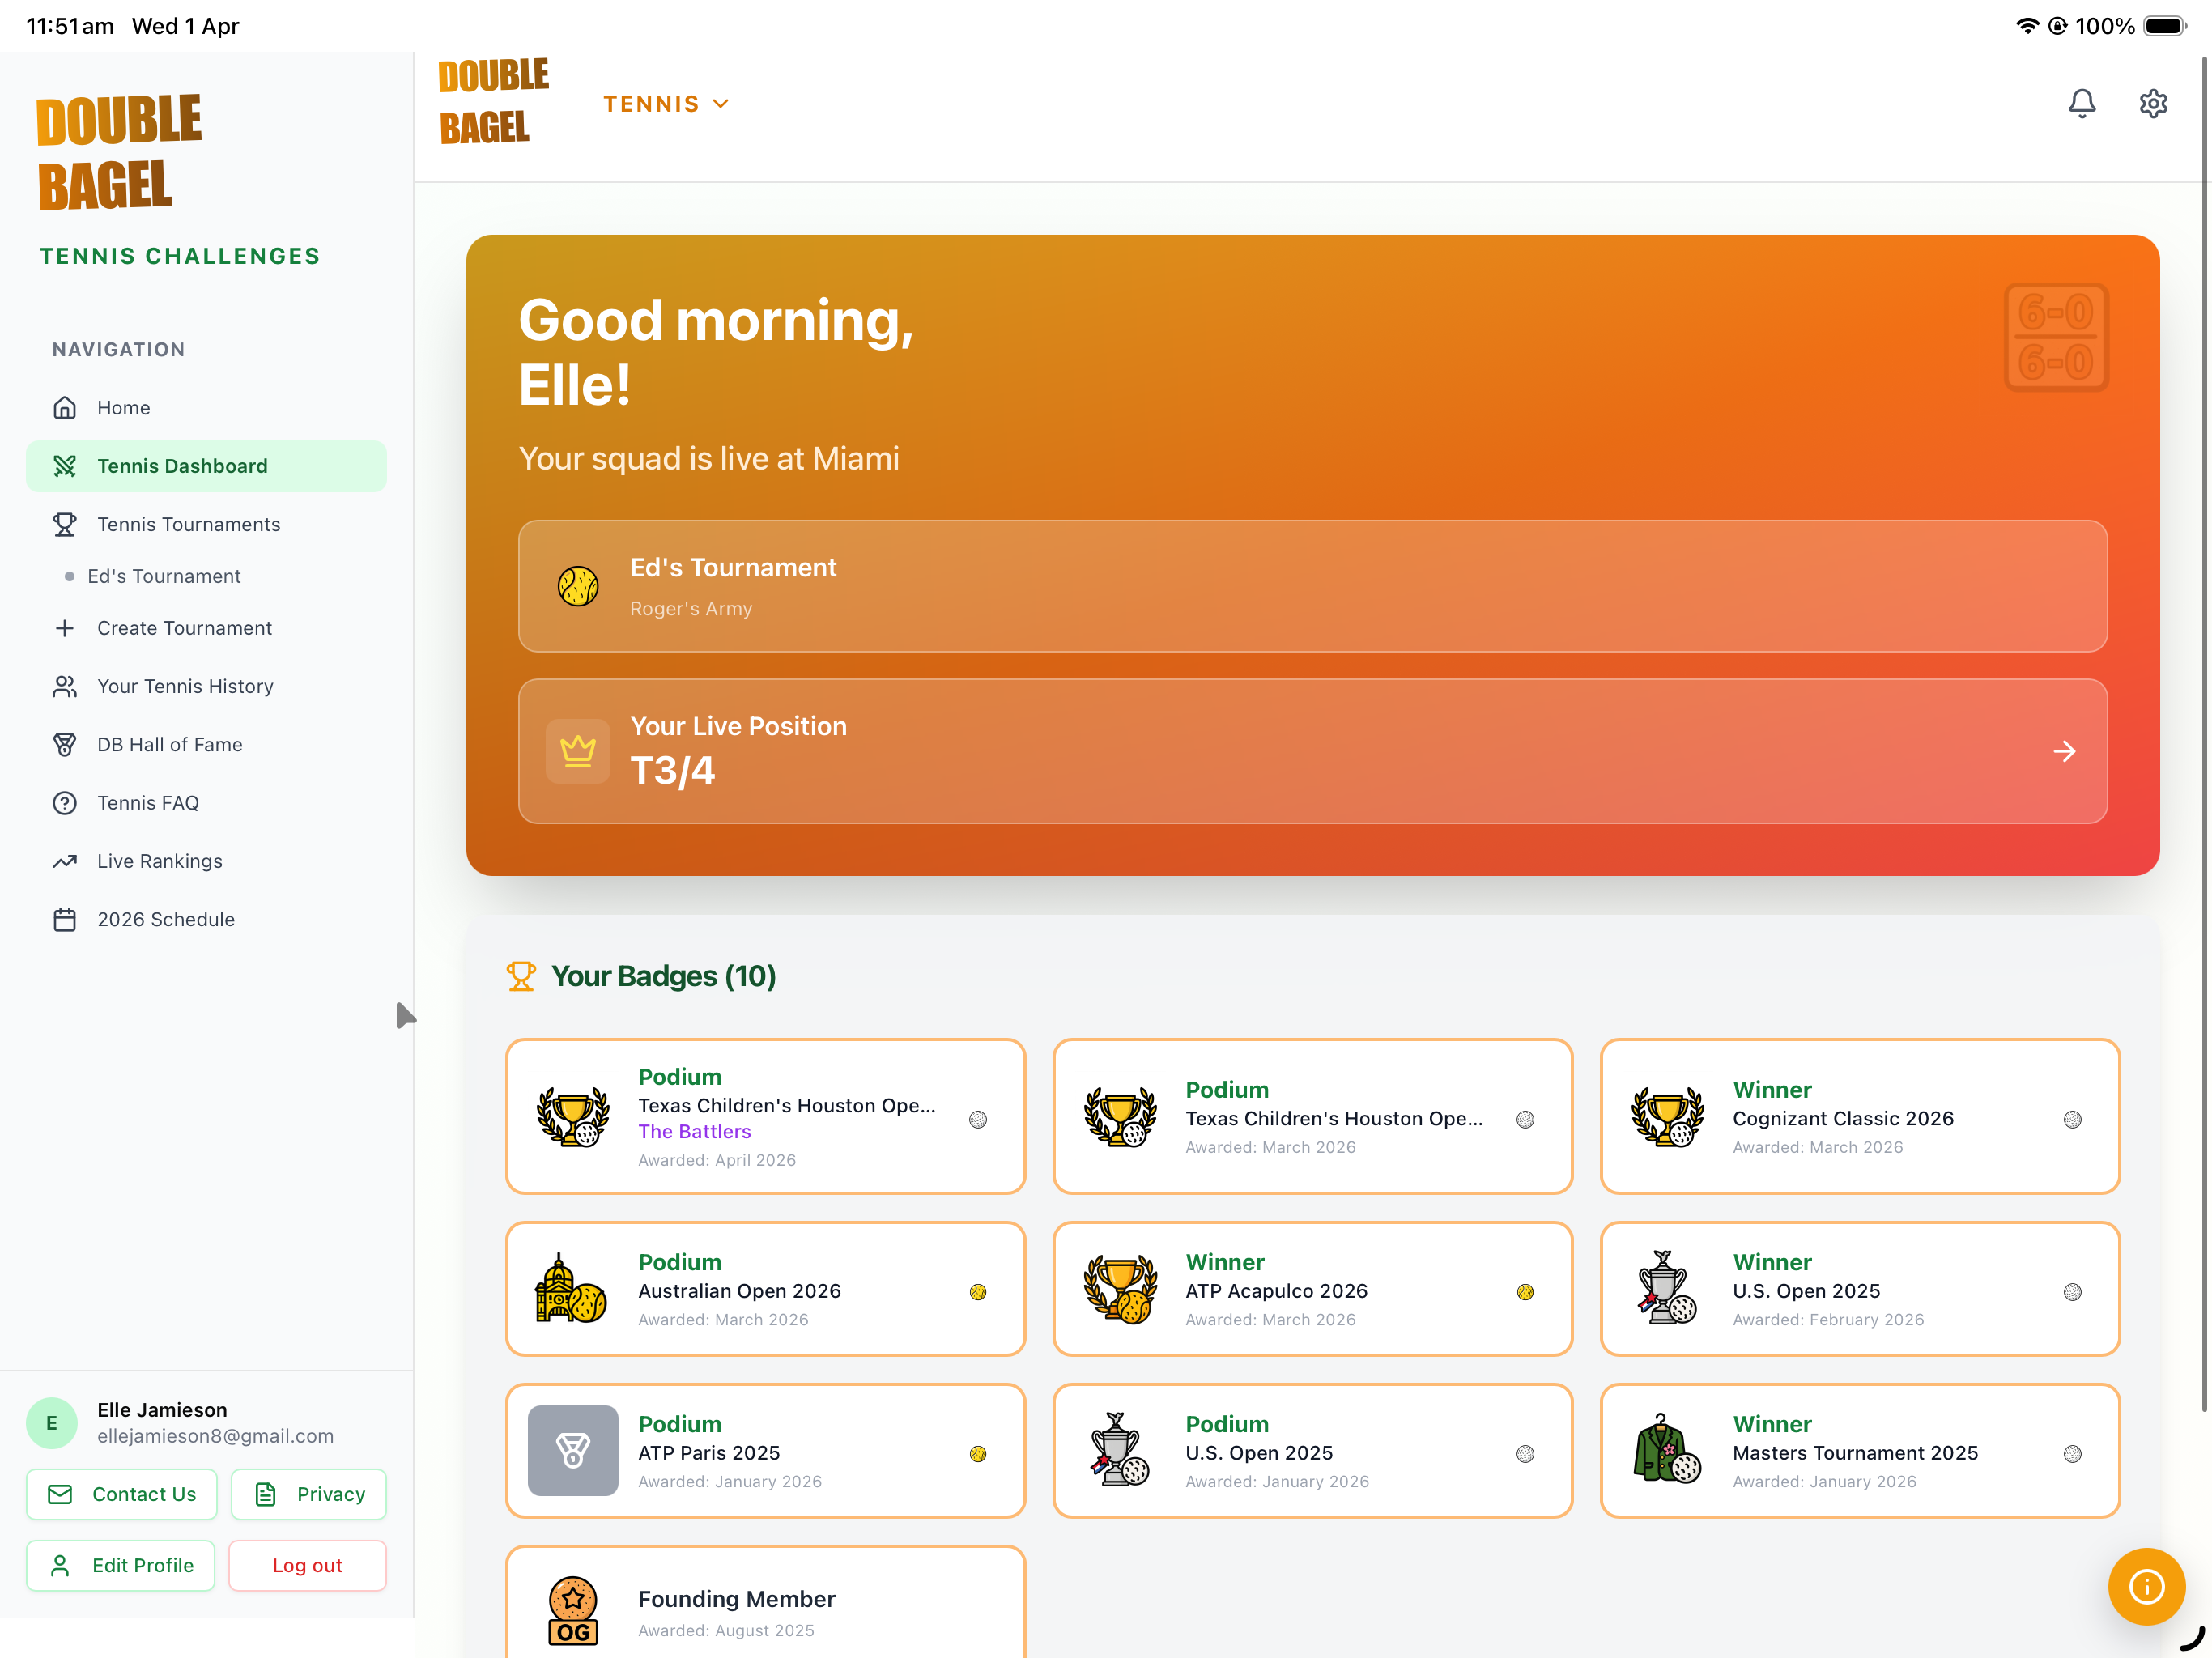Click the ATP Acapulco 2026 trophy badge icon
This screenshot has width=2212, height=1658.
point(1120,1289)
